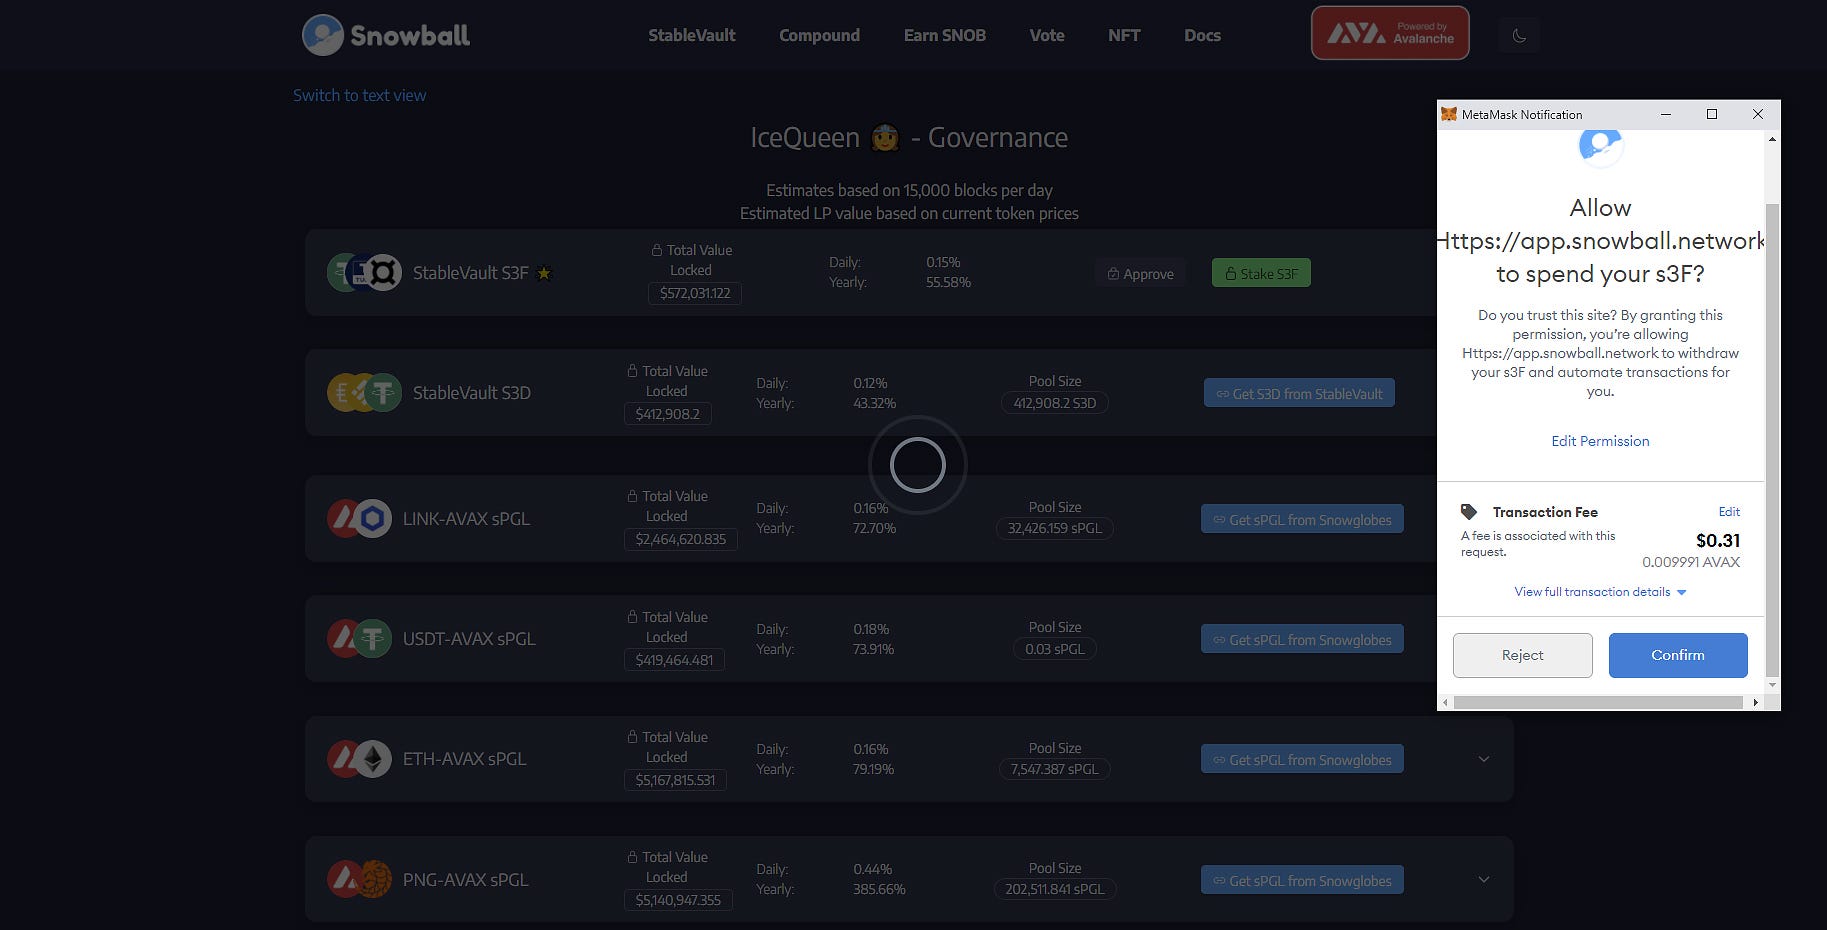The width and height of the screenshot is (1827, 930).
Task: Click the loading spinner circle
Action: (x=917, y=465)
